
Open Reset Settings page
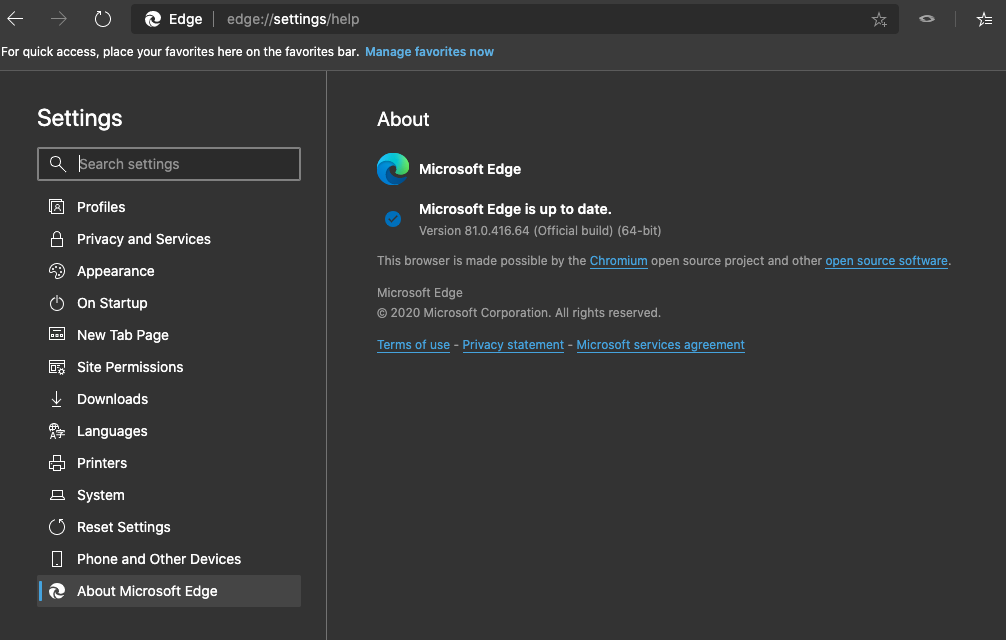coord(169,527)
